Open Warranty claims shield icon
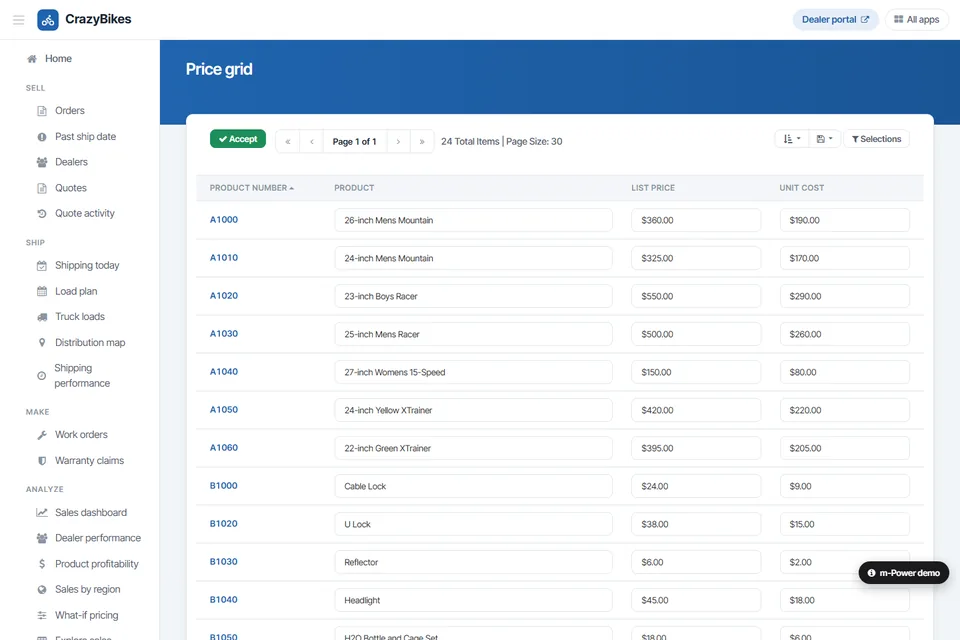The height and width of the screenshot is (640, 960). coord(42,461)
